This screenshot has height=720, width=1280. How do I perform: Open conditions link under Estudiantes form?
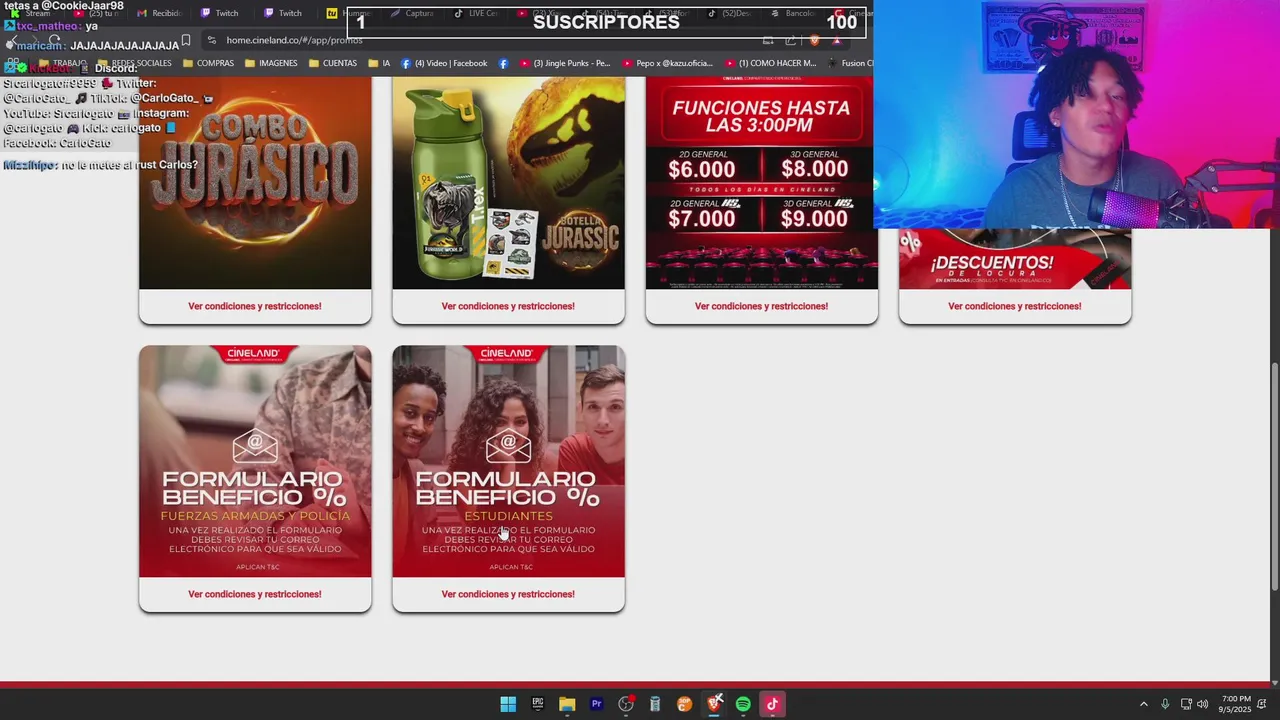(508, 594)
